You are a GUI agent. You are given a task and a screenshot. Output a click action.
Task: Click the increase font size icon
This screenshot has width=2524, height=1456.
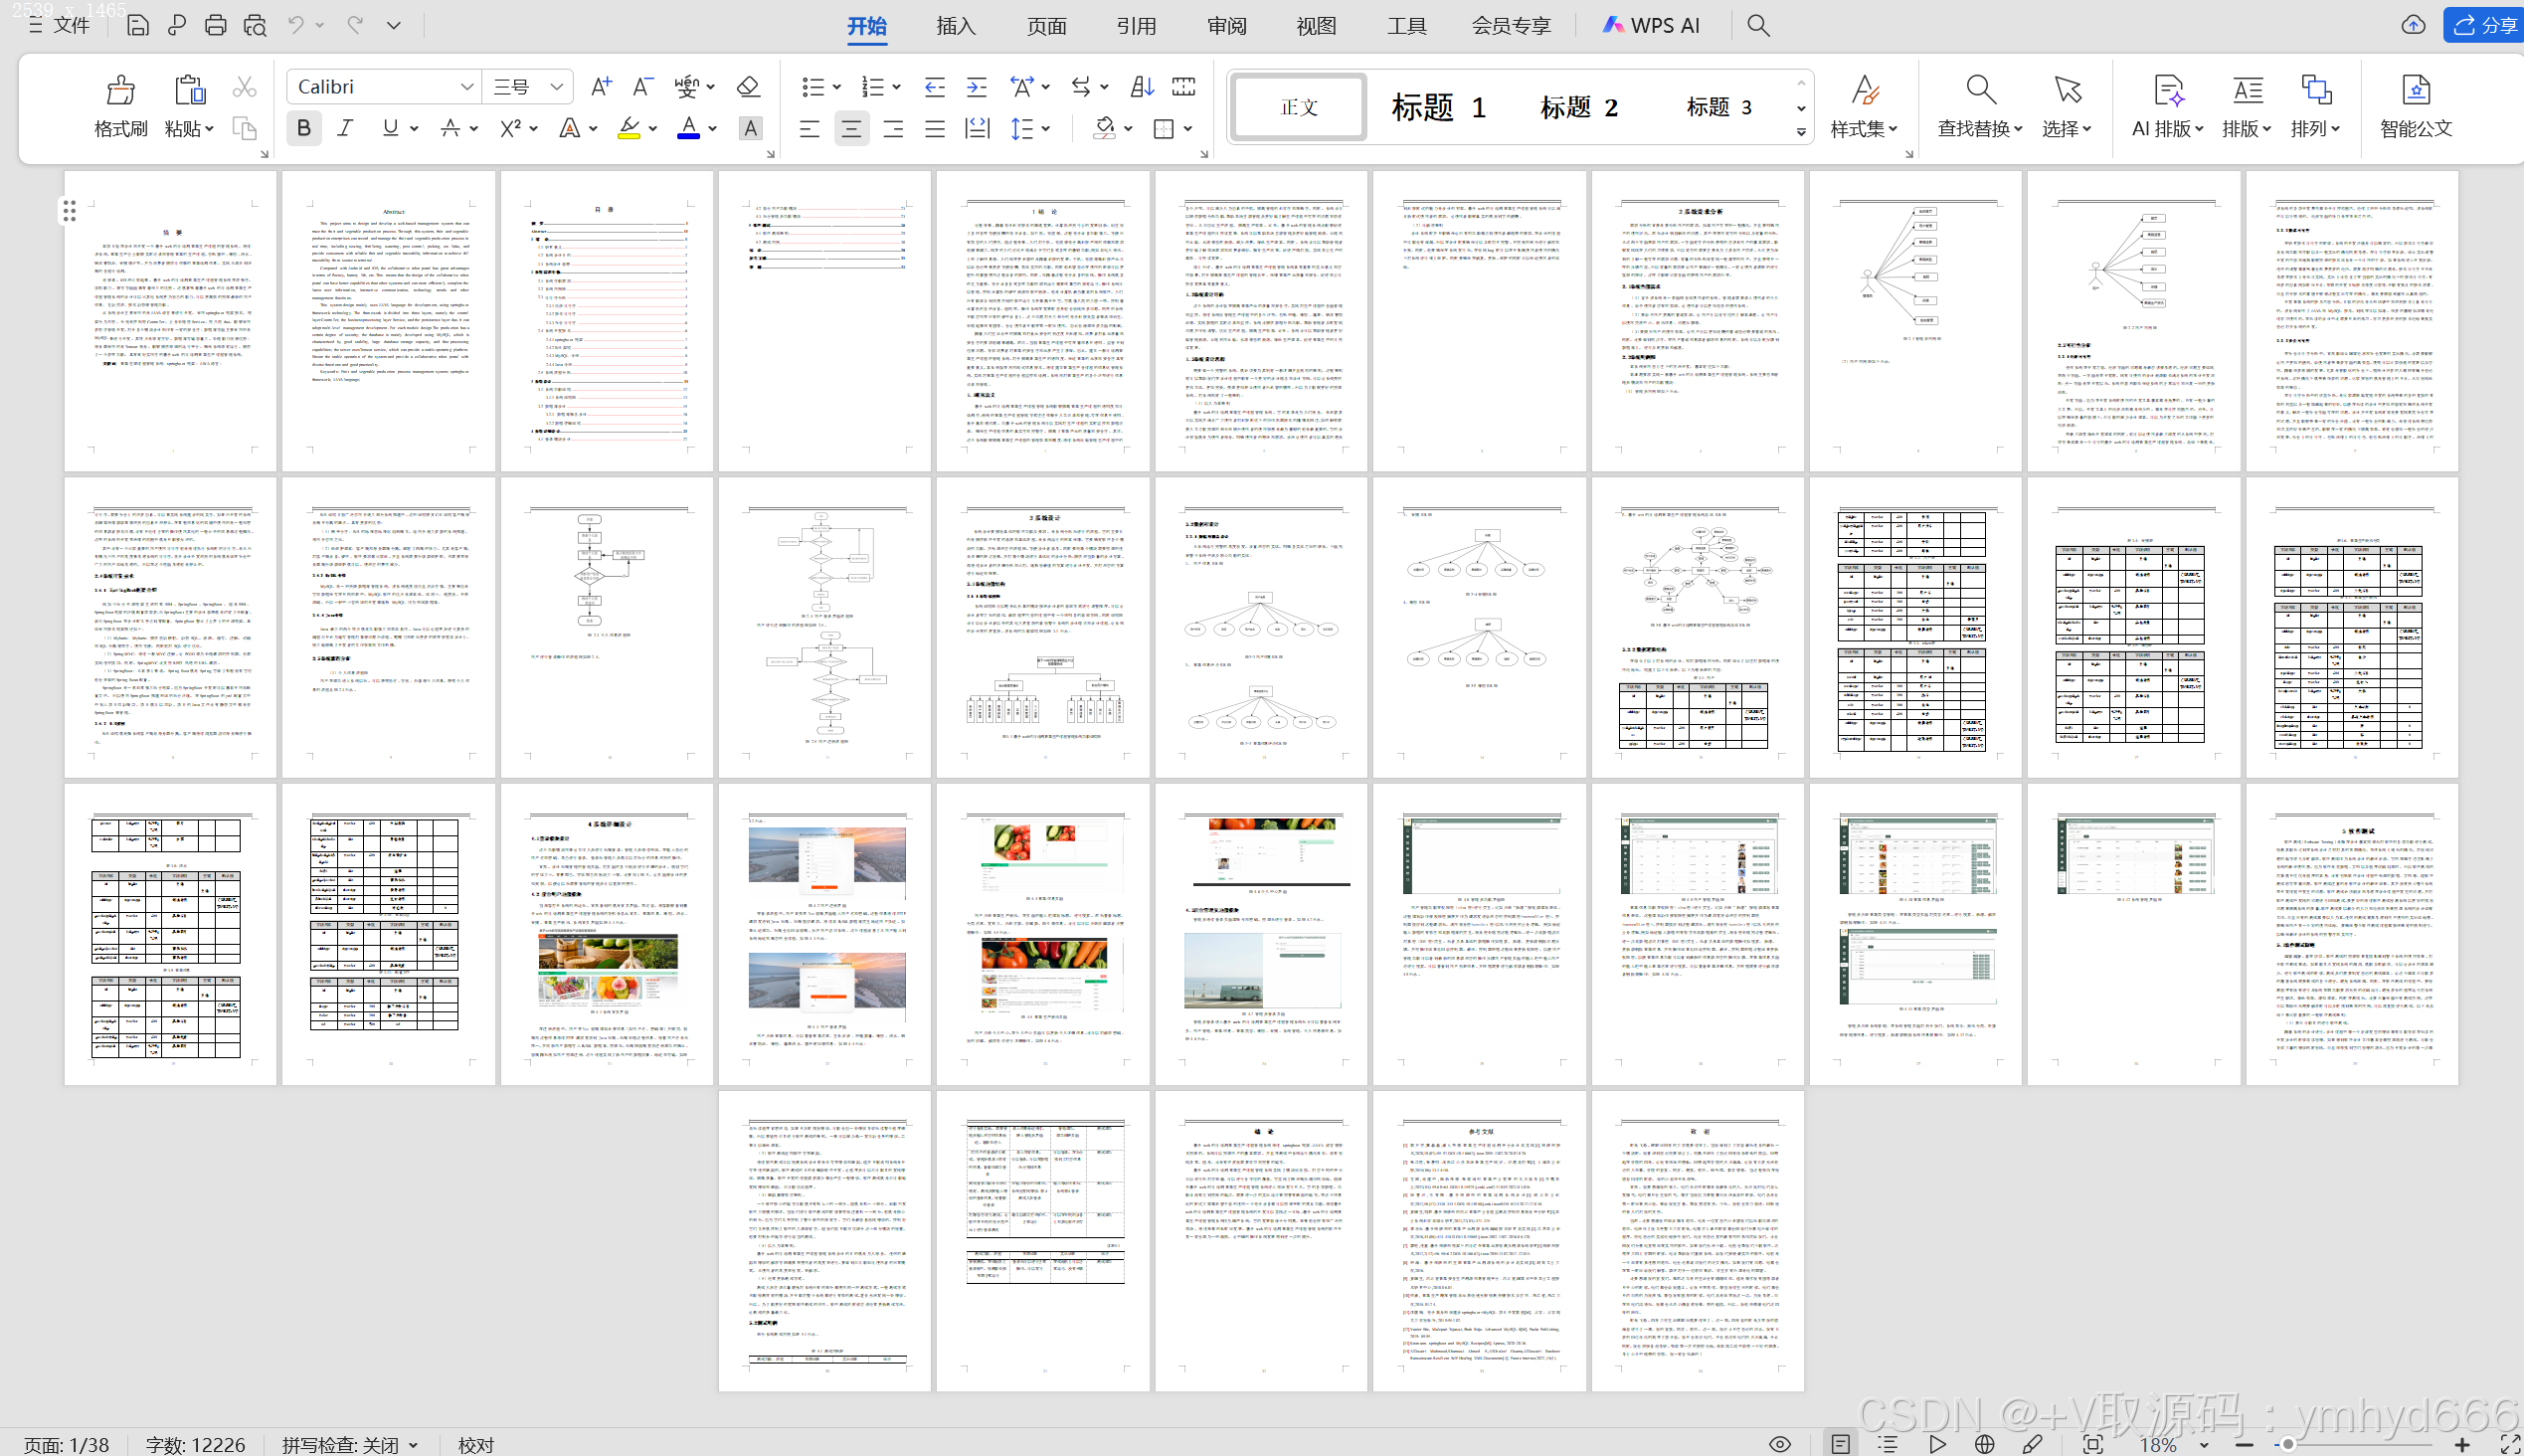click(x=601, y=87)
